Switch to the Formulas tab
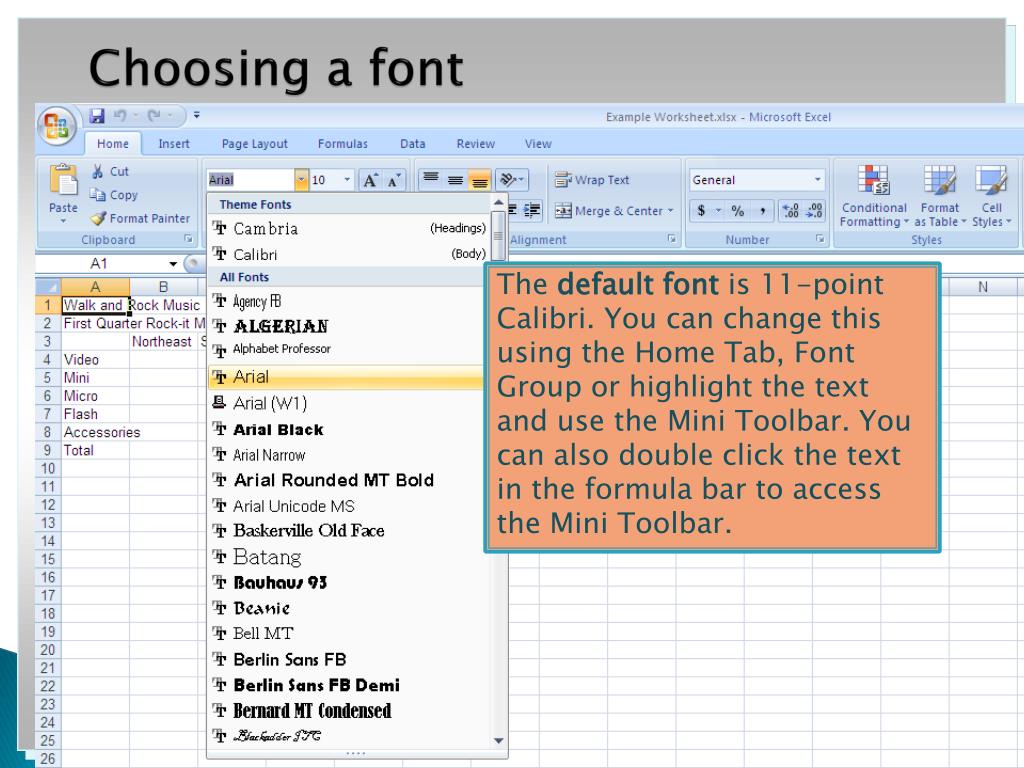This screenshot has width=1024, height=768. [x=343, y=144]
